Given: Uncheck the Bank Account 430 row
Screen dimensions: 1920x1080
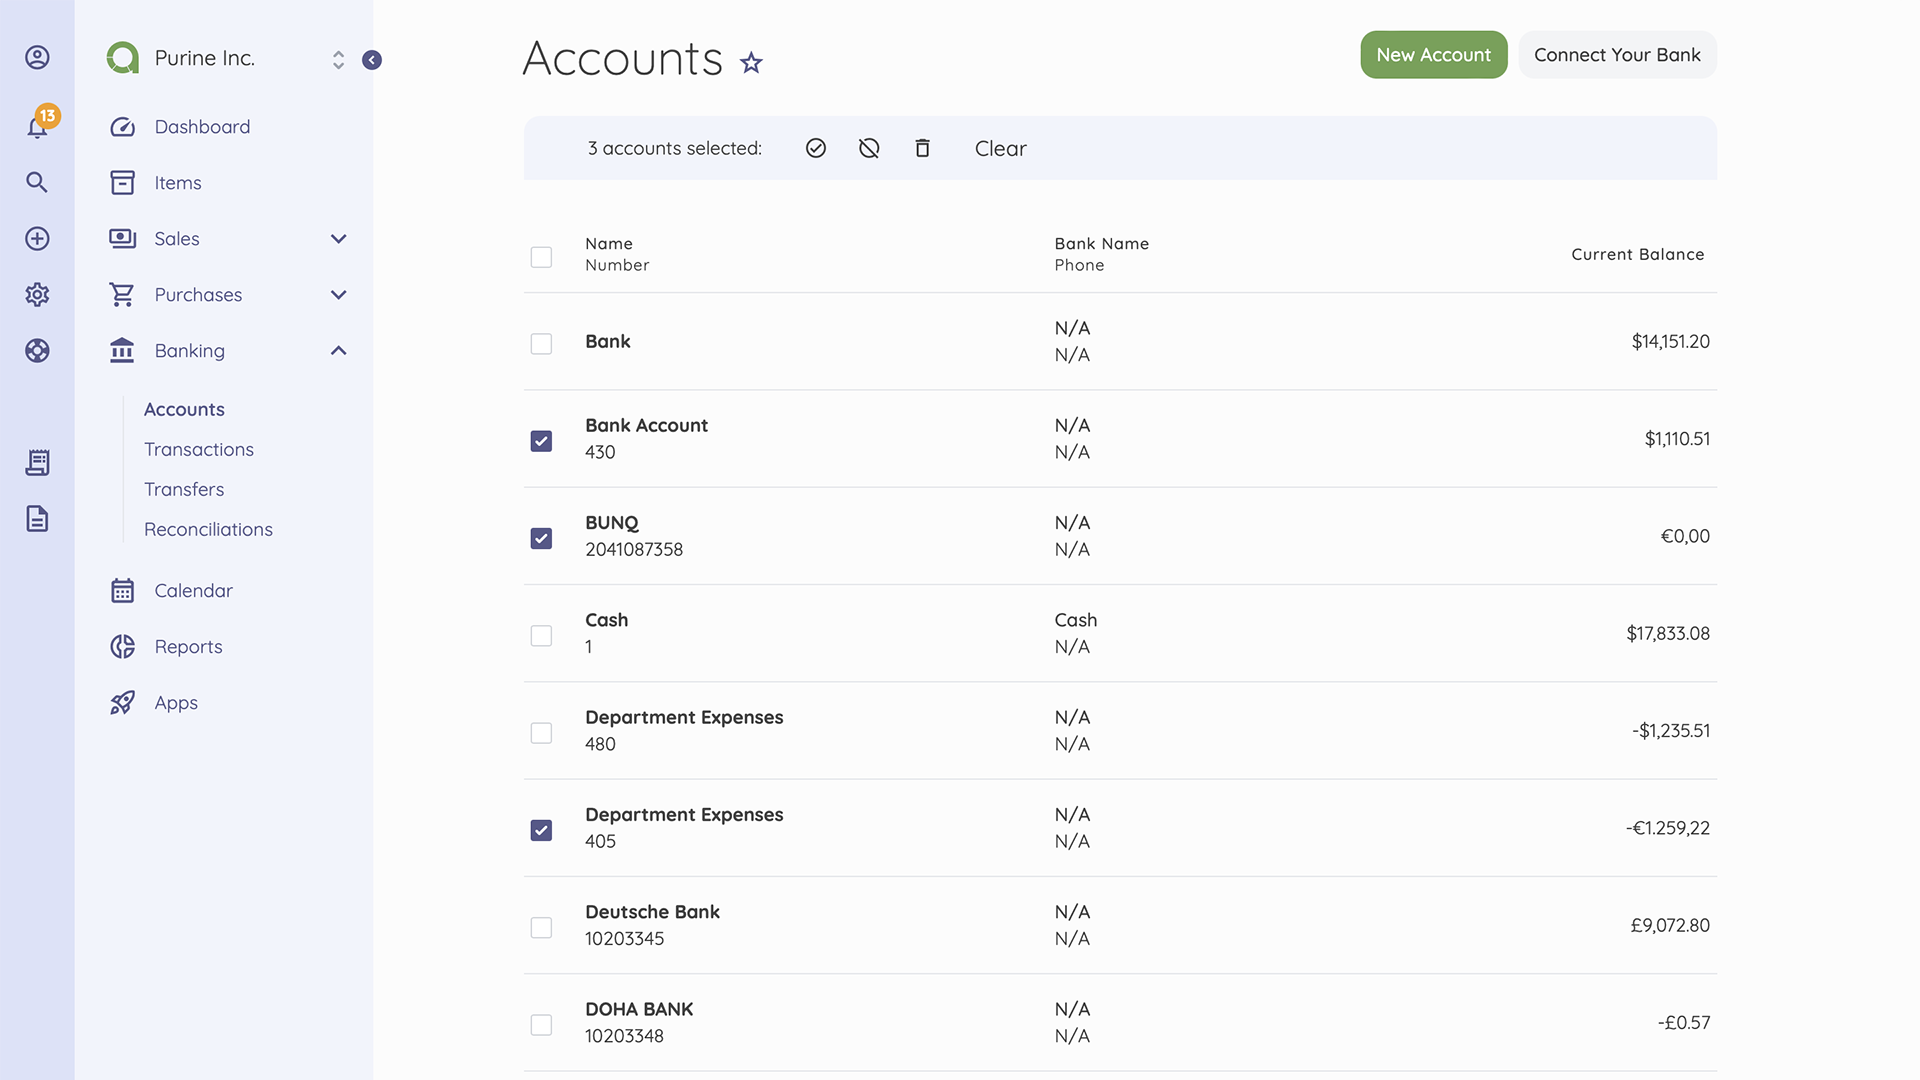Looking at the screenshot, I should [x=541, y=440].
